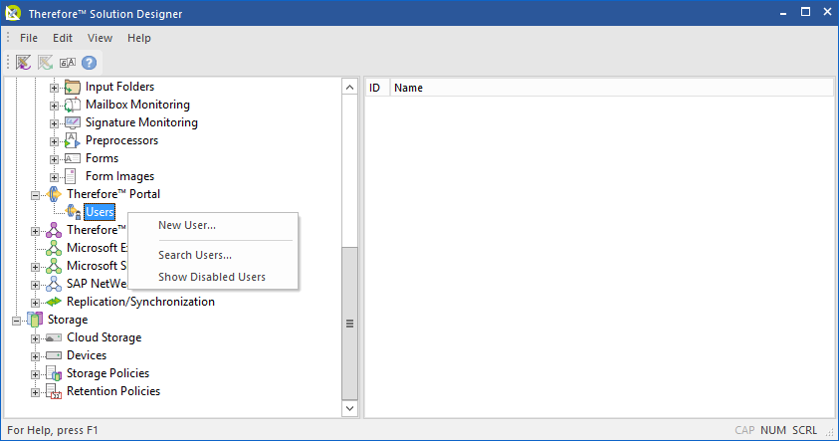Expand the SAP NetWeaver node
Image resolution: width=839 pixels, height=441 pixels.
coord(35,285)
